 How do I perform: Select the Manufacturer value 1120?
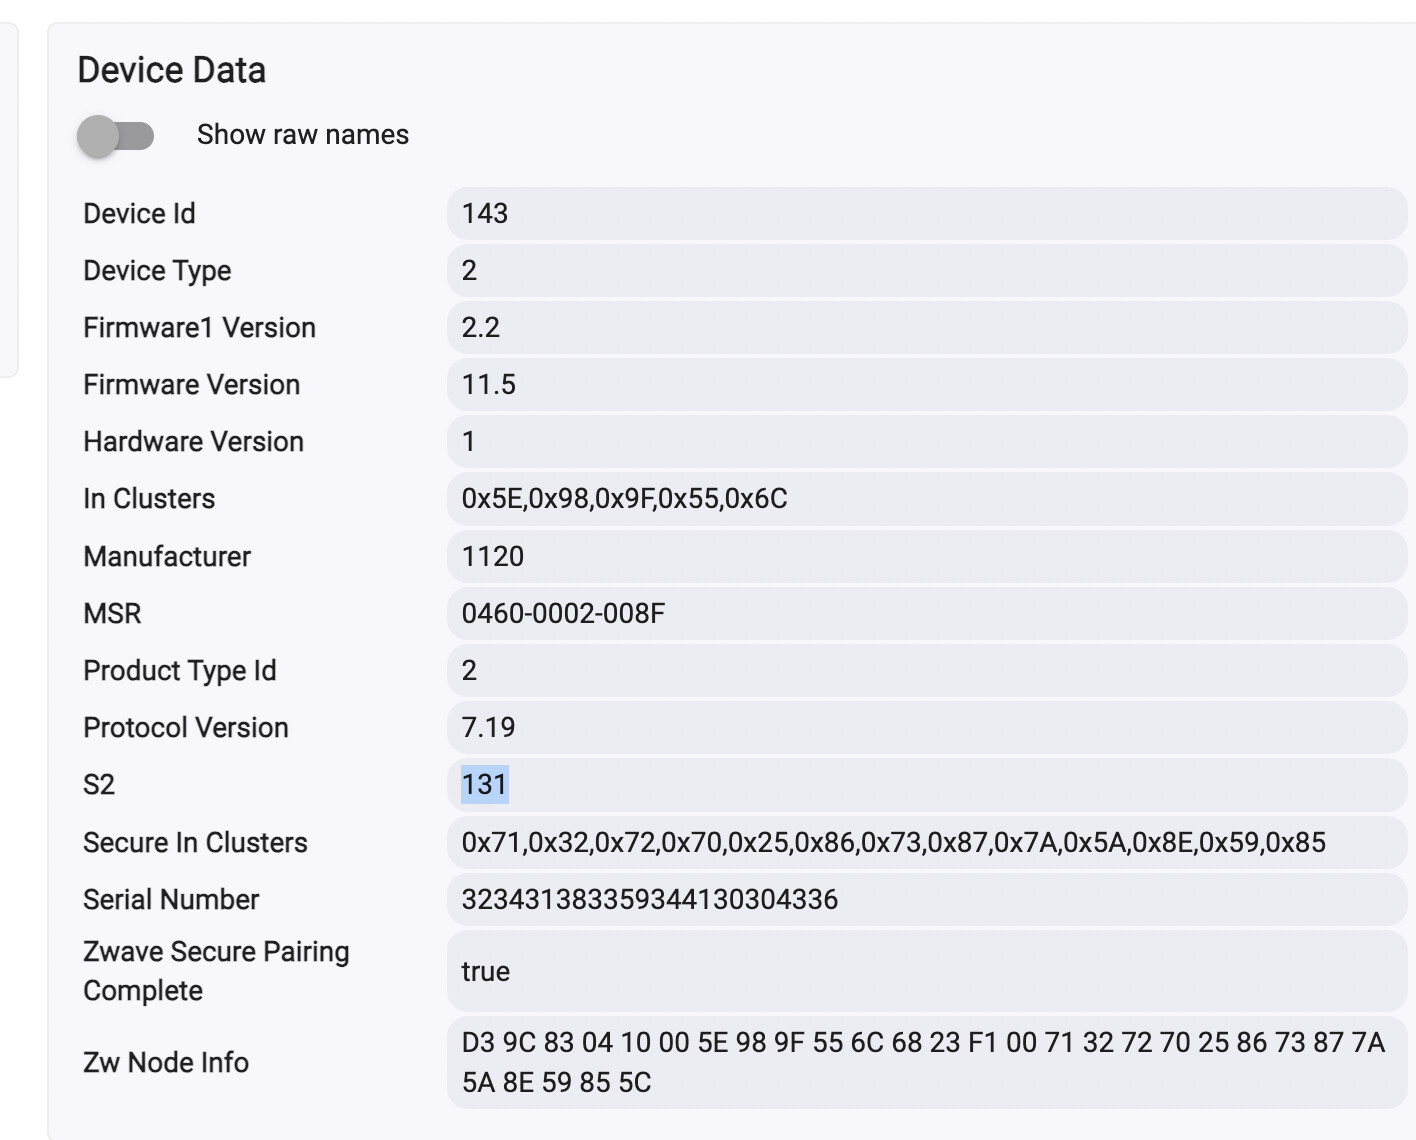coord(493,556)
